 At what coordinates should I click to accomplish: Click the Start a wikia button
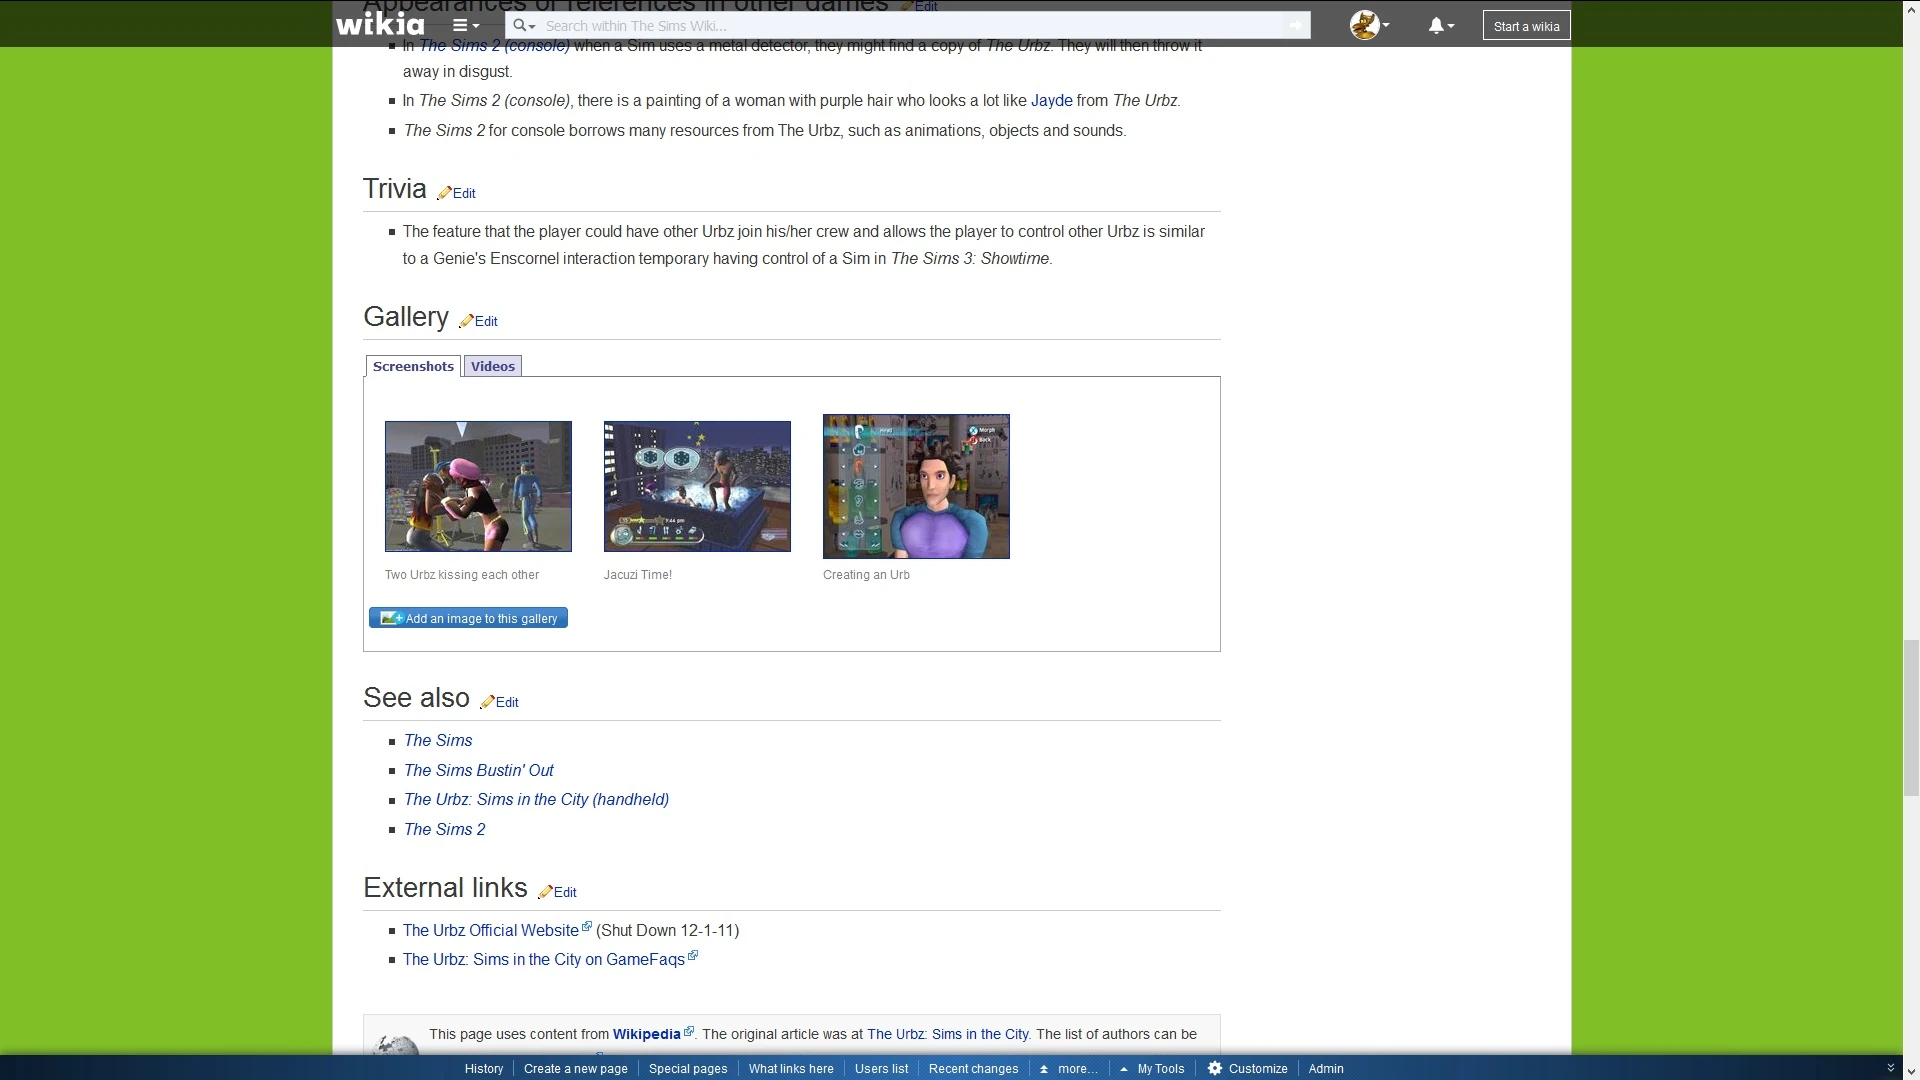point(1526,26)
